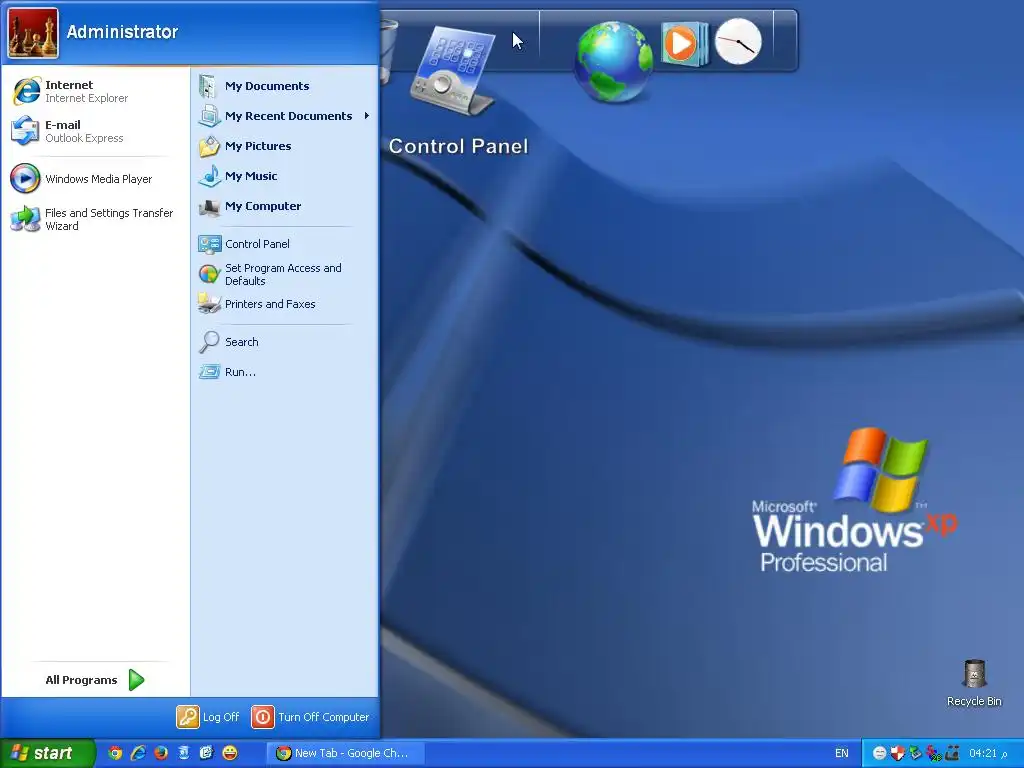Screen dimensions: 1024x768
Task: Click the colorful figures tray icon
Action: [934, 753]
